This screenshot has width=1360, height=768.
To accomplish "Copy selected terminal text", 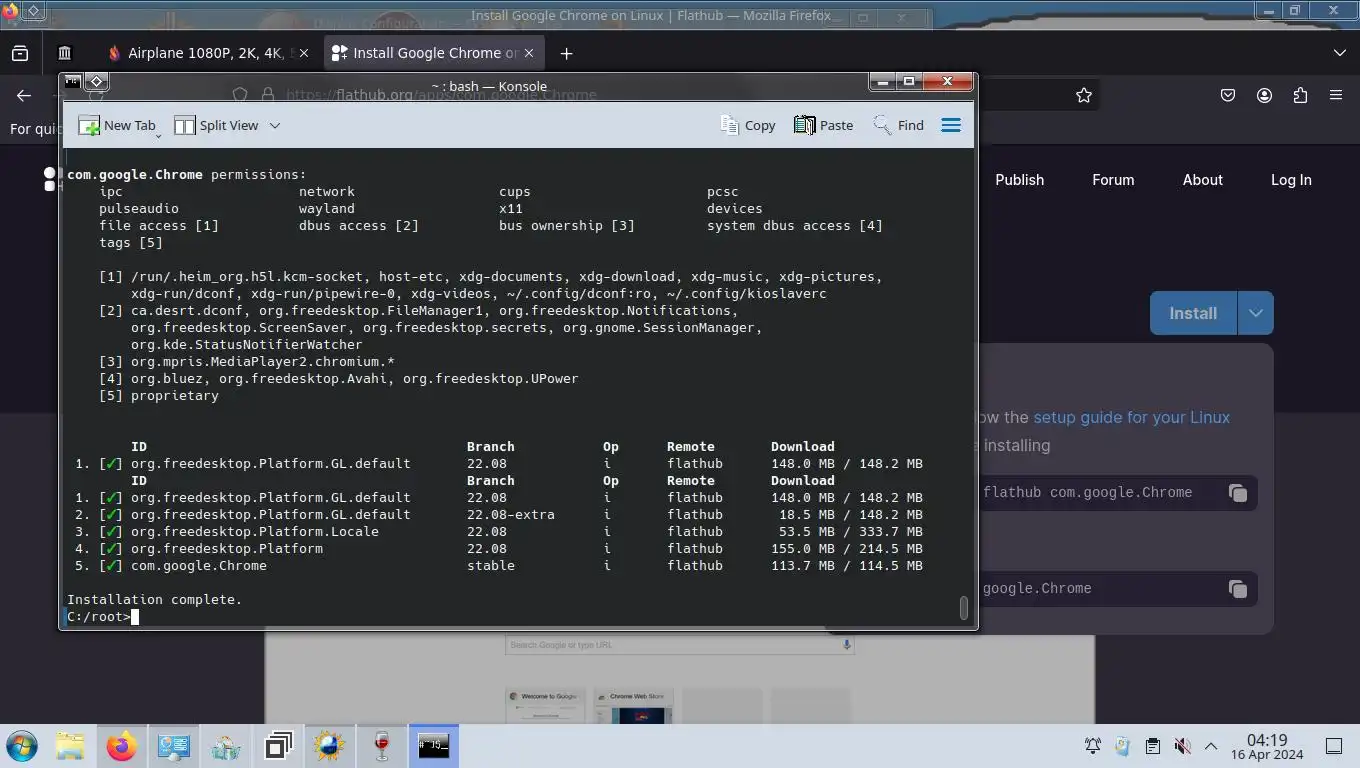I will click(748, 125).
